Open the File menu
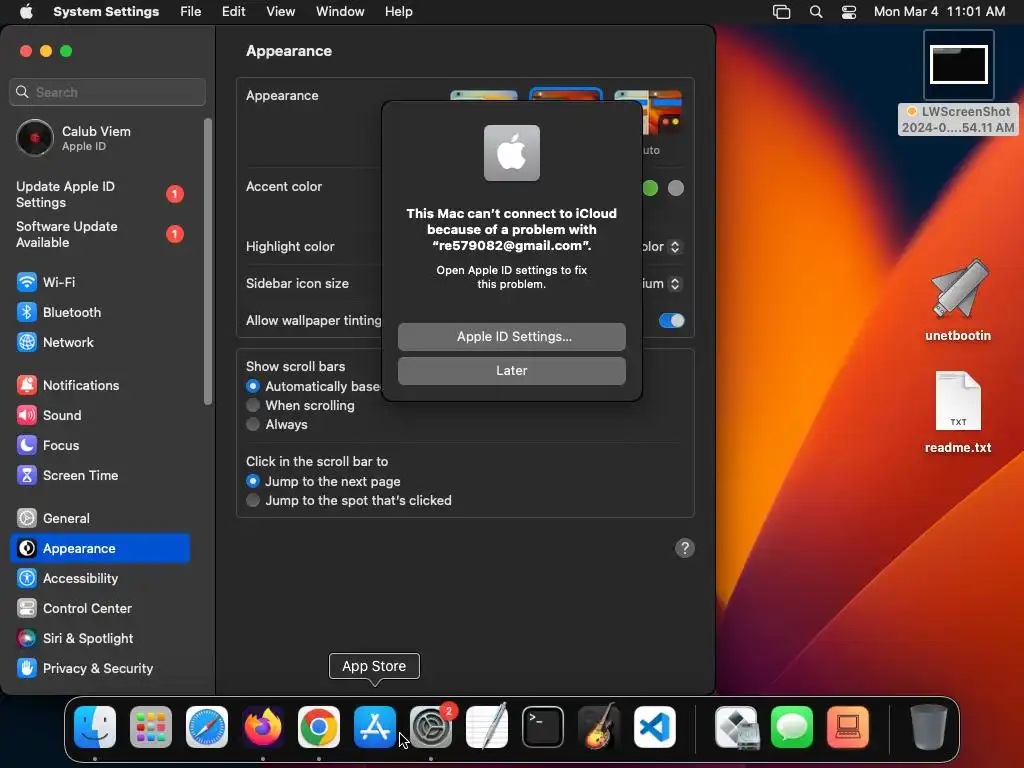This screenshot has width=1024, height=768. 191,12
